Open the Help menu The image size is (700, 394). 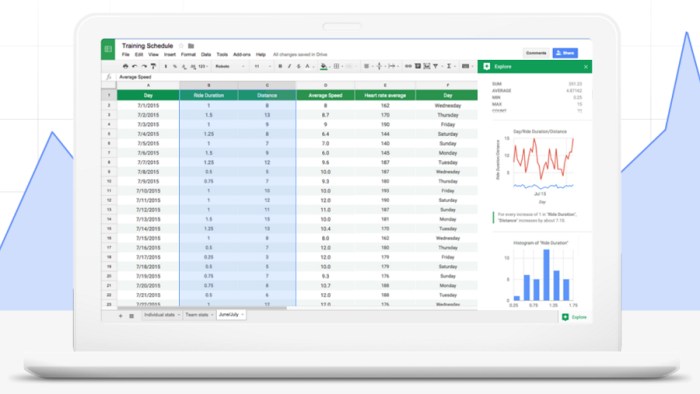[261, 54]
